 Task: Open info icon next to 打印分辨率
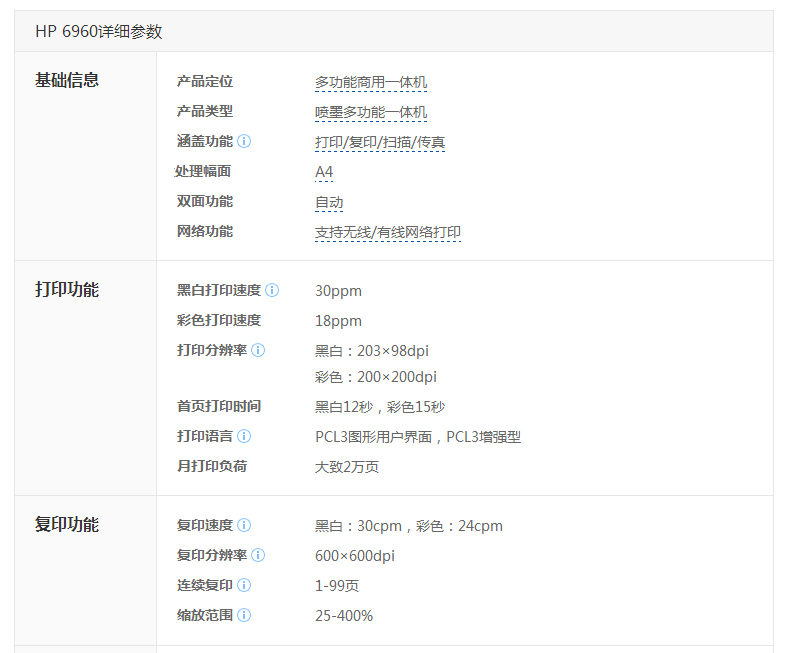click(258, 350)
